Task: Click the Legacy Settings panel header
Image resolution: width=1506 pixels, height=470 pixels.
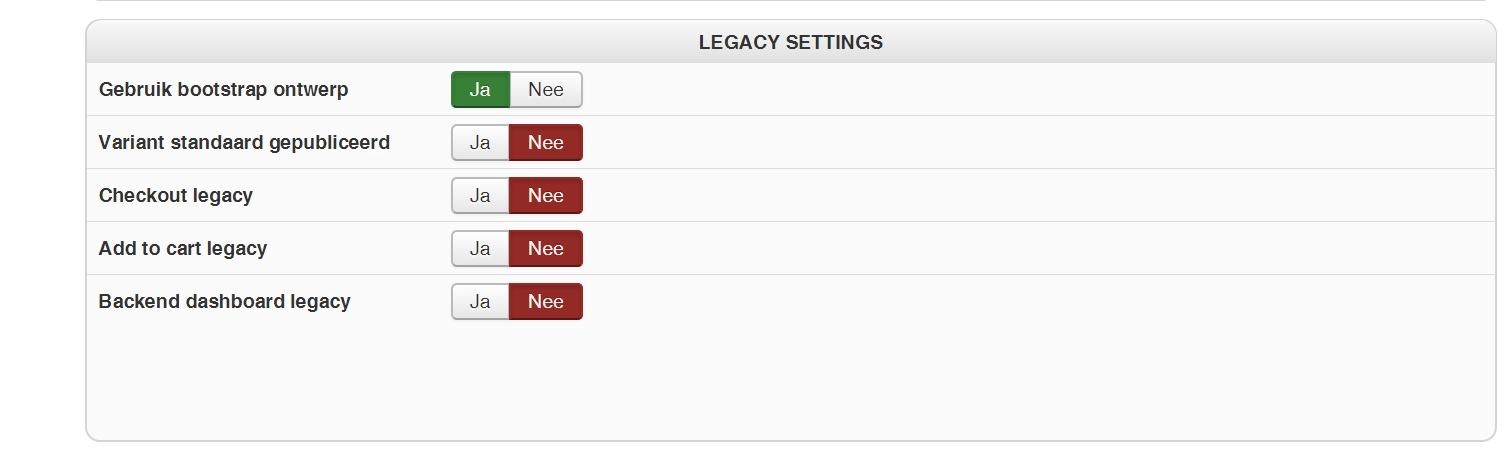Action: point(790,42)
